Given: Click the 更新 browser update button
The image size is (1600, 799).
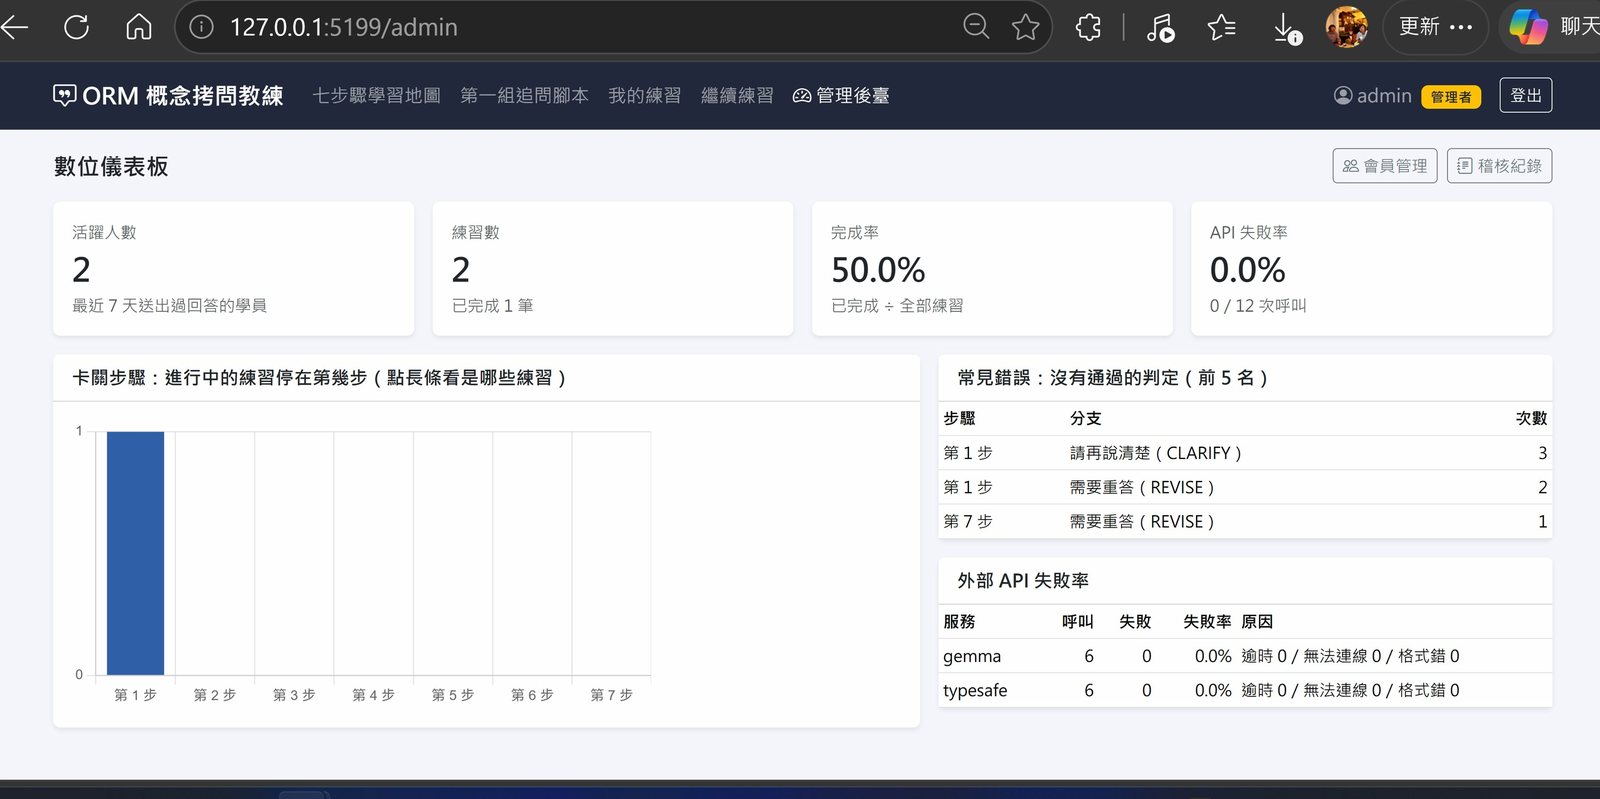Looking at the screenshot, I should (1435, 27).
